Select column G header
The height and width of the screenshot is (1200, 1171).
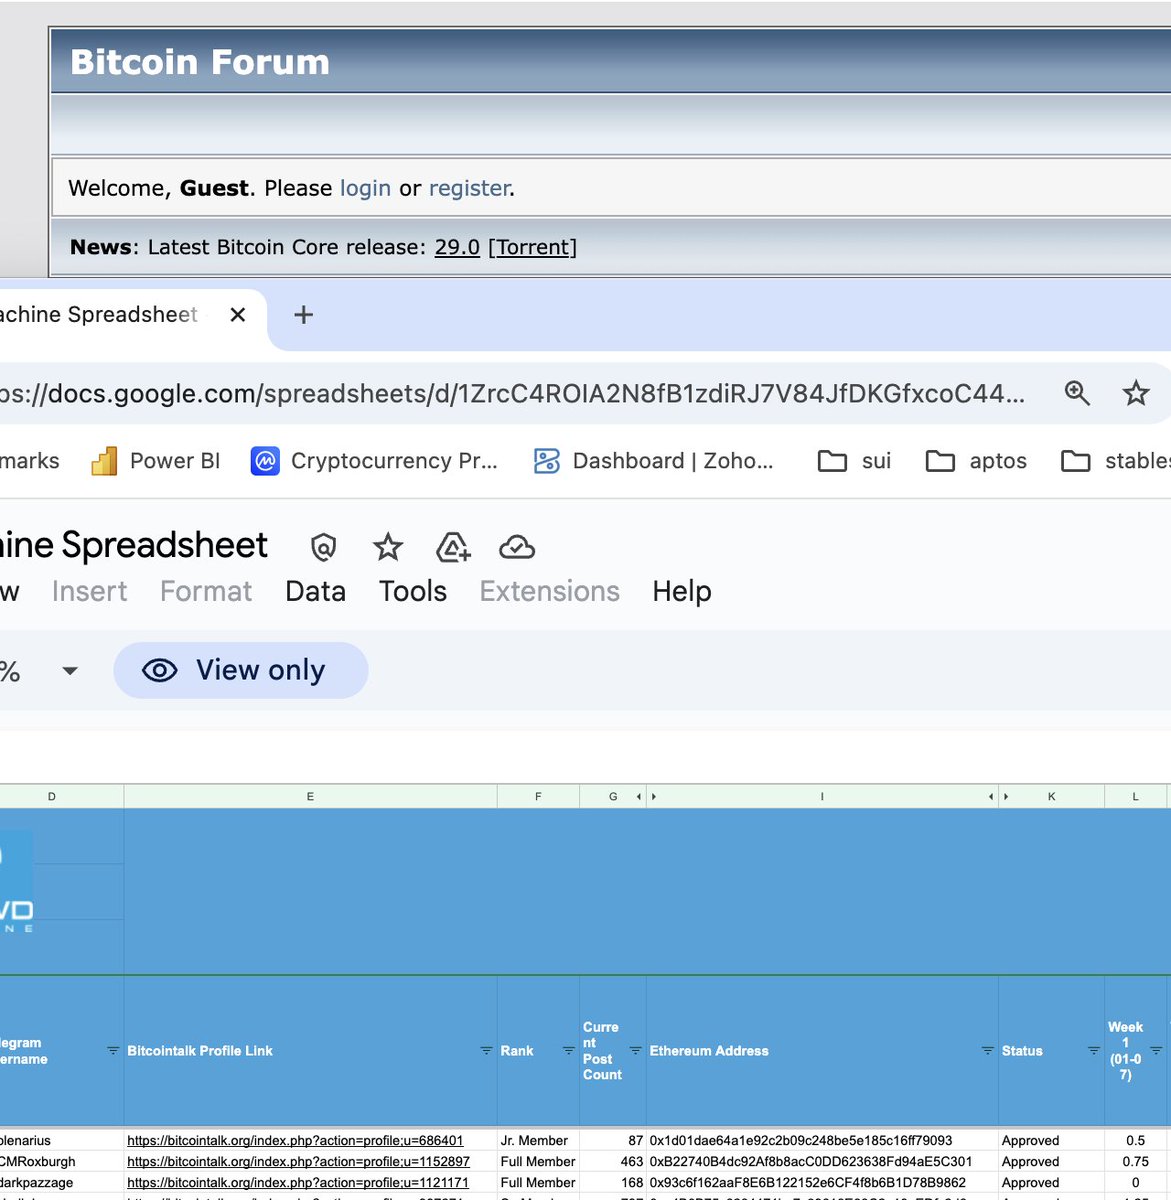(x=613, y=797)
